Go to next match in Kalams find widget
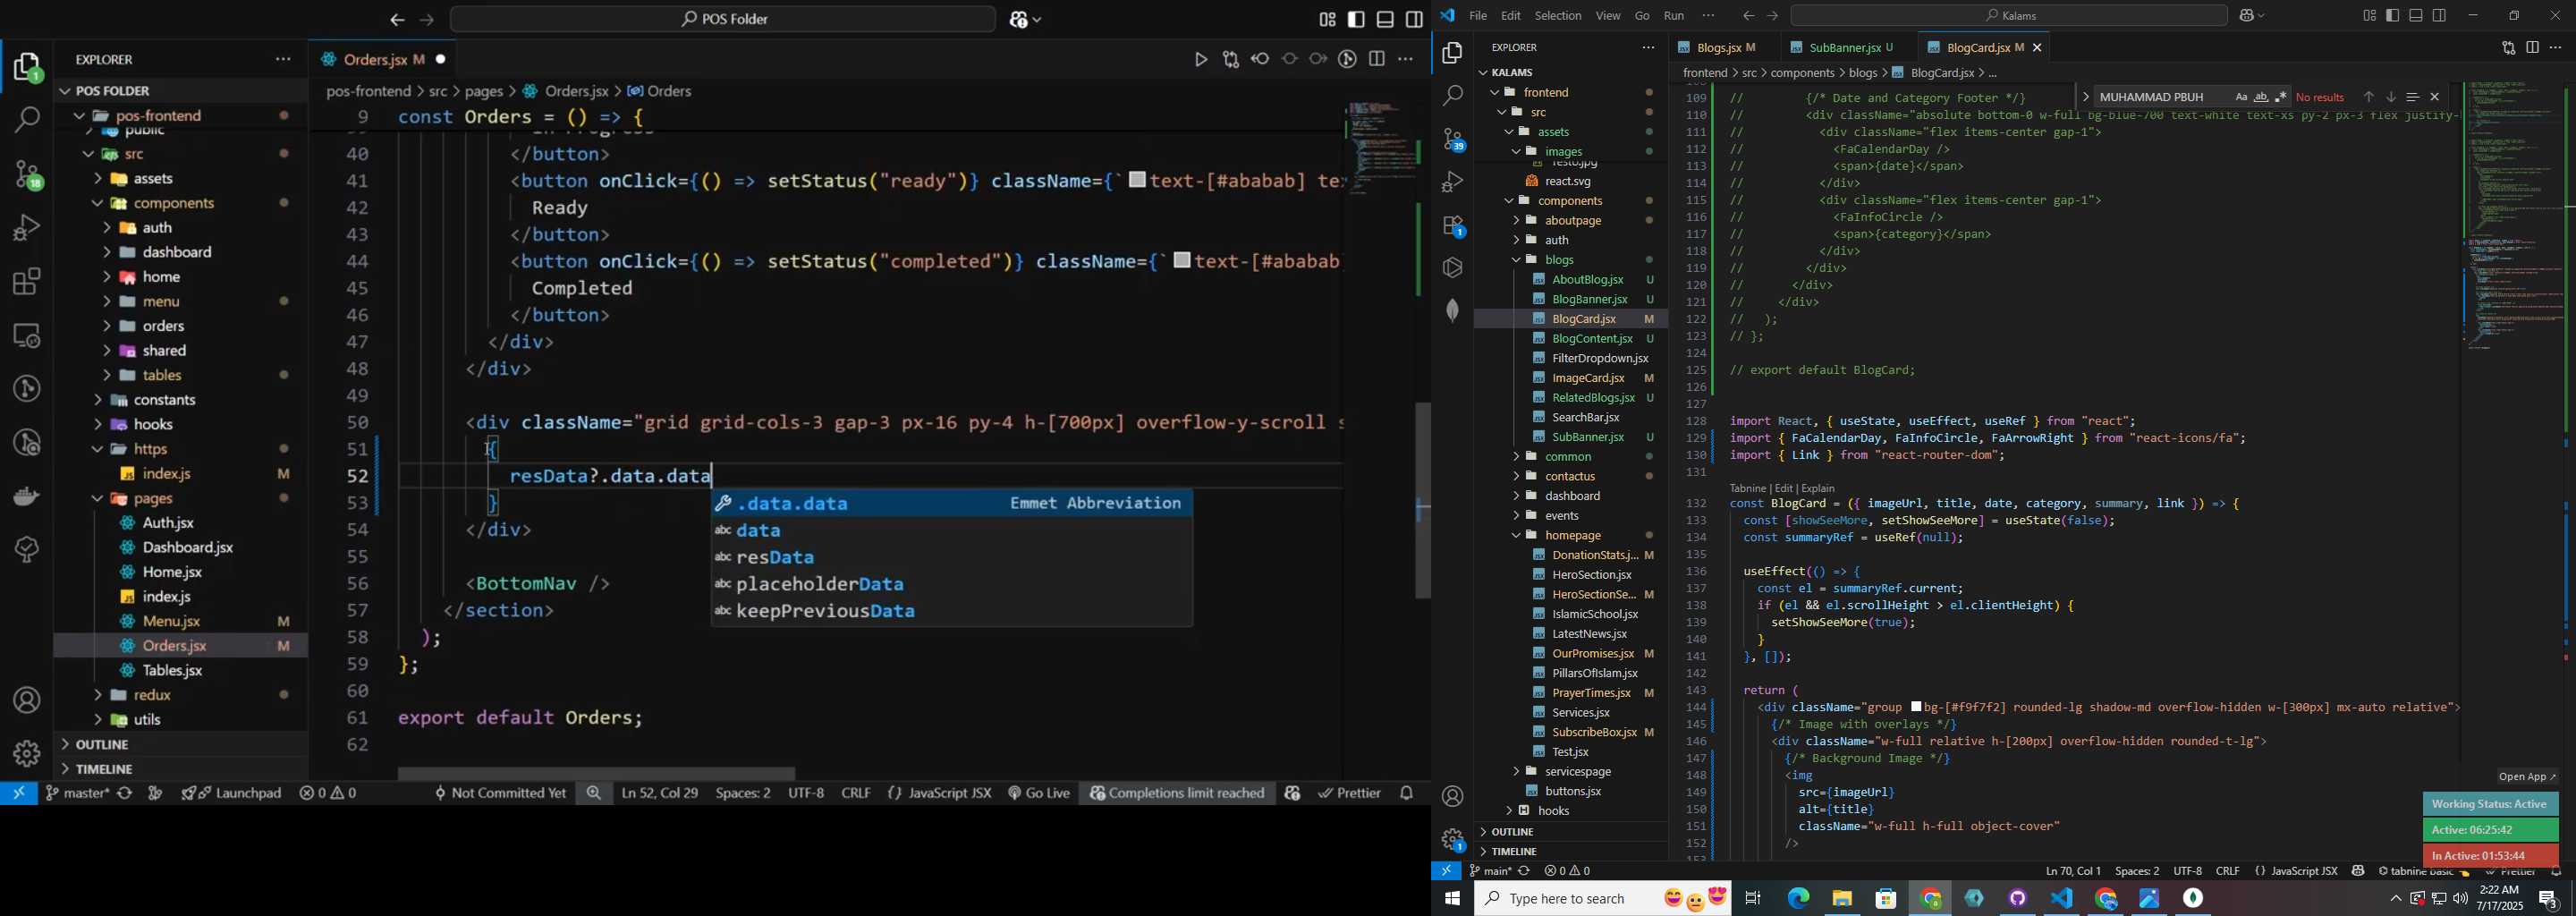Image resolution: width=2576 pixels, height=916 pixels. point(2390,97)
